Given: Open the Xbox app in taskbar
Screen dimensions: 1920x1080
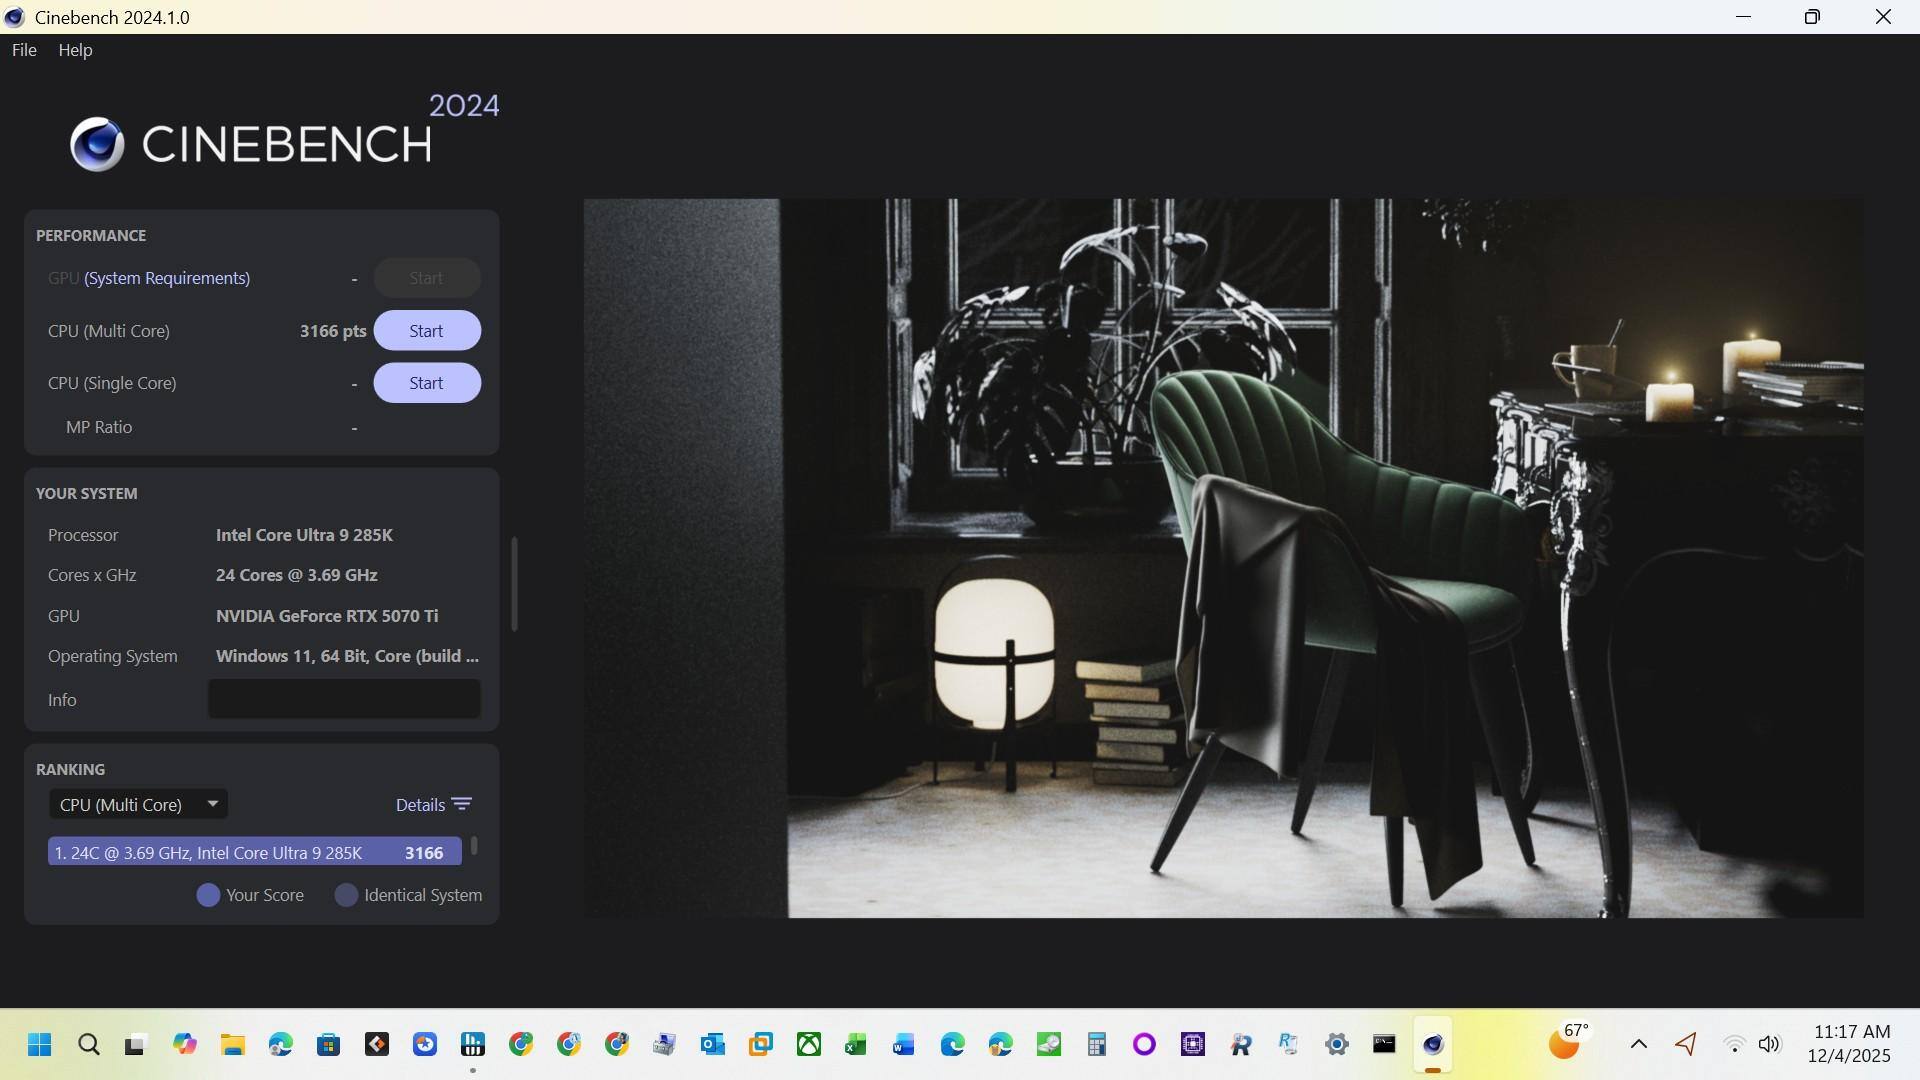Looking at the screenshot, I should 808,1045.
